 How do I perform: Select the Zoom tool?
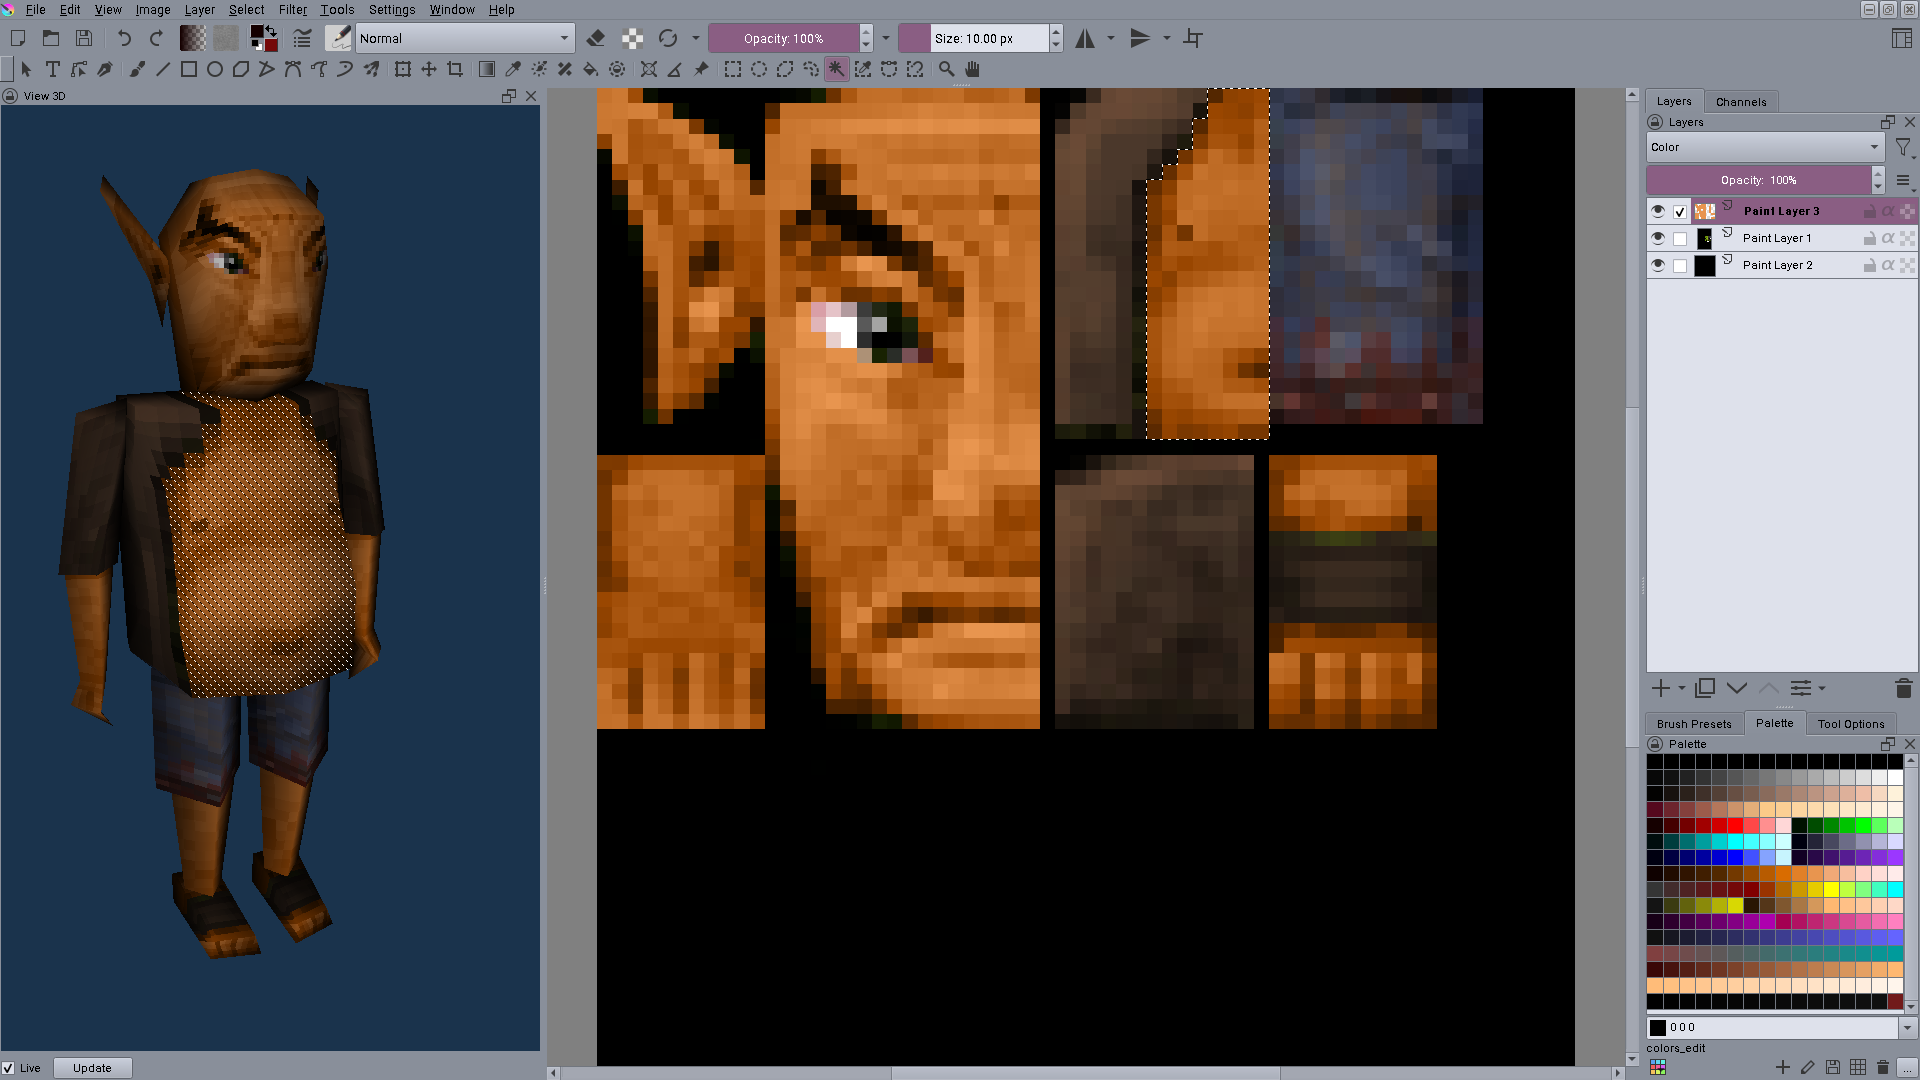click(946, 69)
